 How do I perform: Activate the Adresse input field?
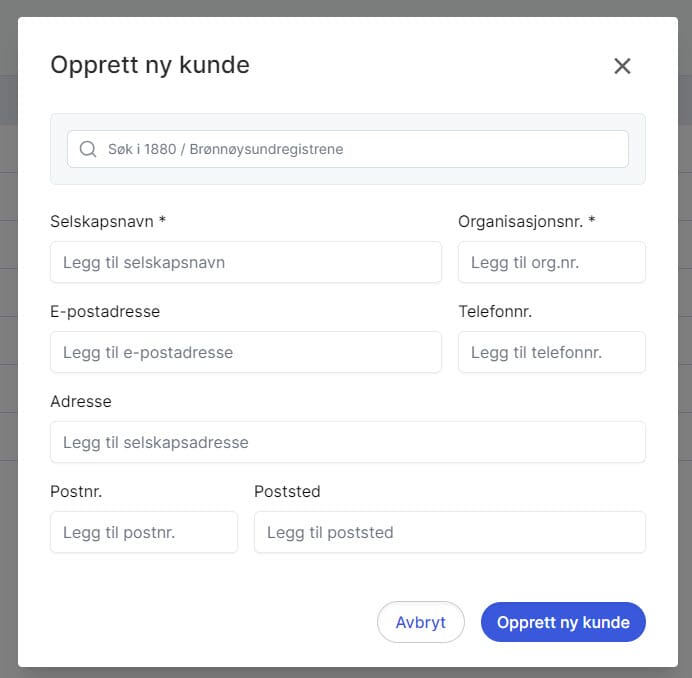[347, 442]
